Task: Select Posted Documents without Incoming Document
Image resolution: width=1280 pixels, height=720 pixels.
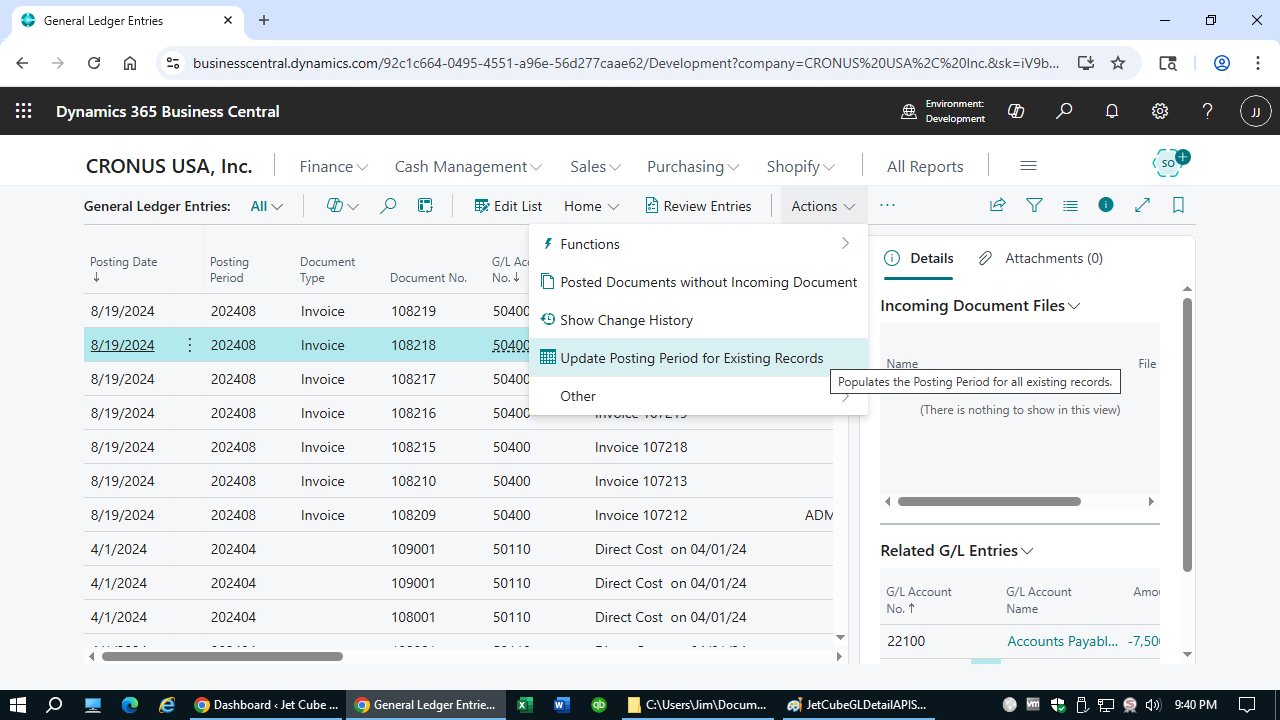Action: point(698,282)
